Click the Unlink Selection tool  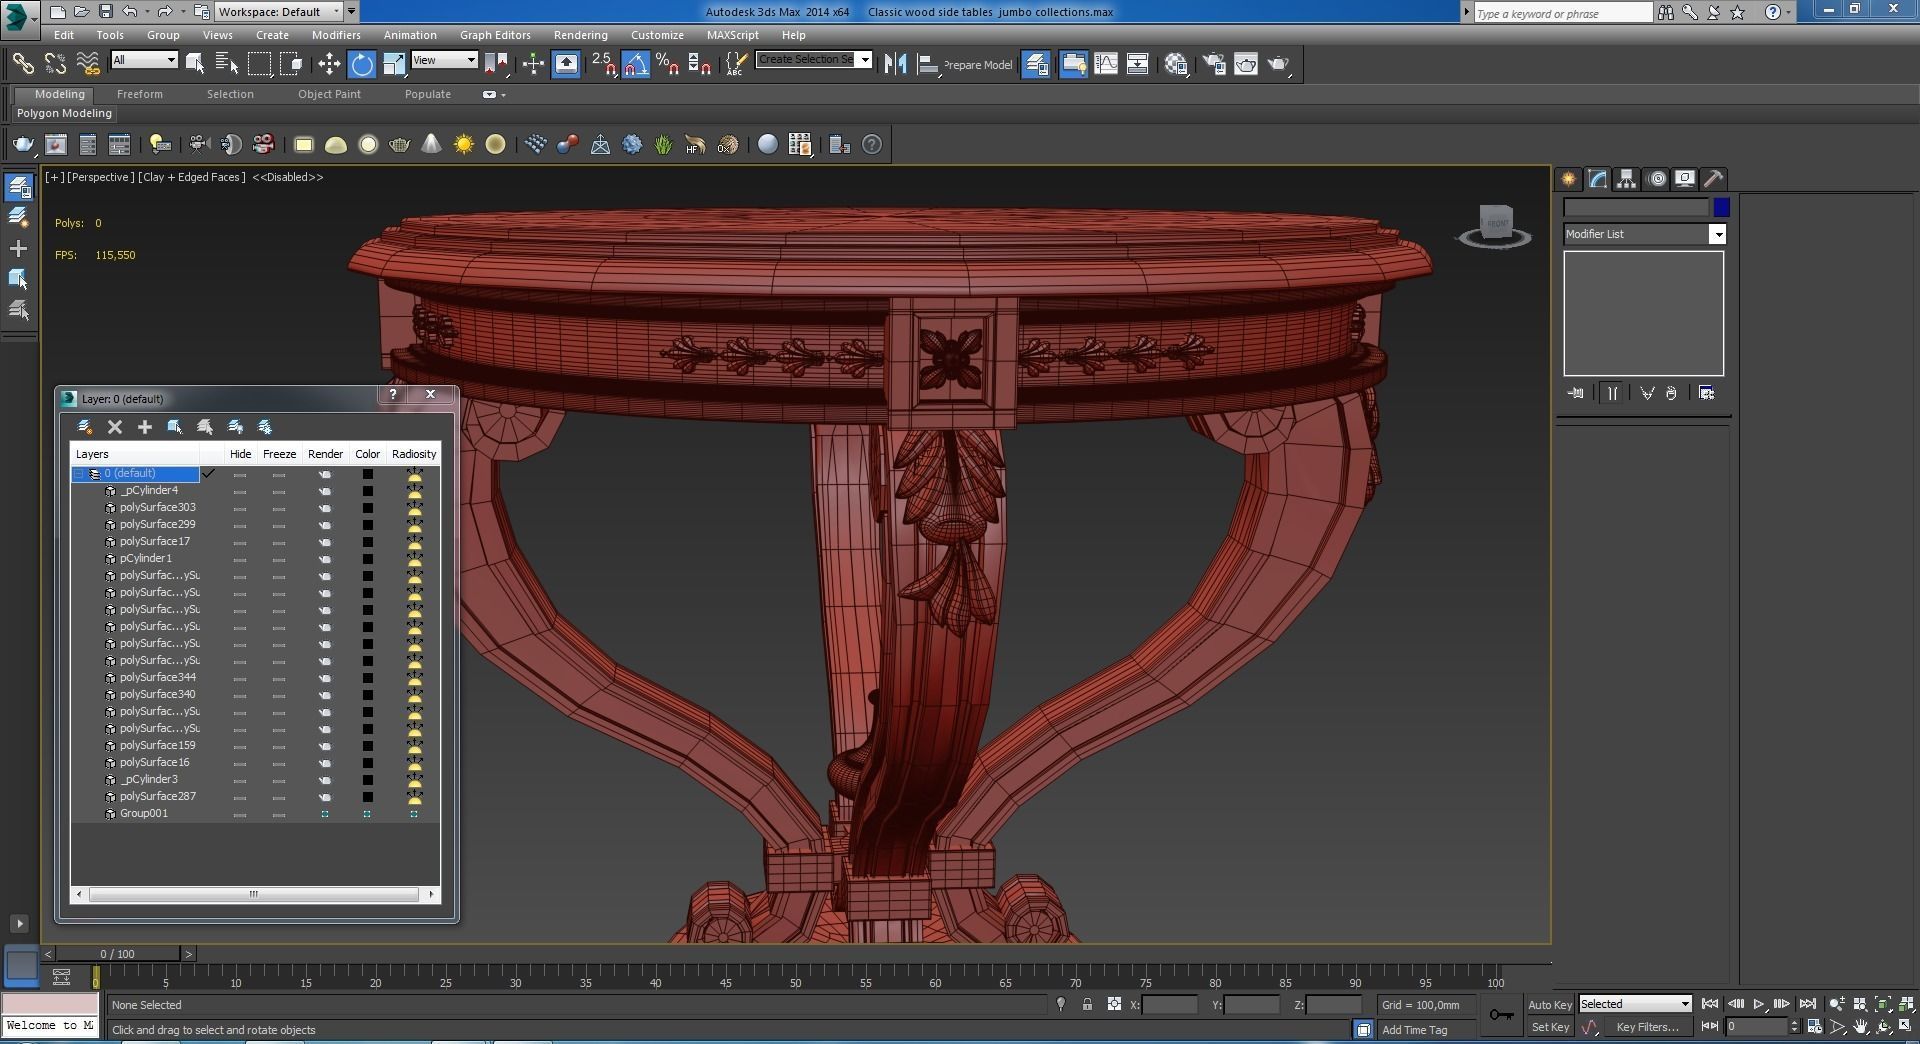[55, 64]
